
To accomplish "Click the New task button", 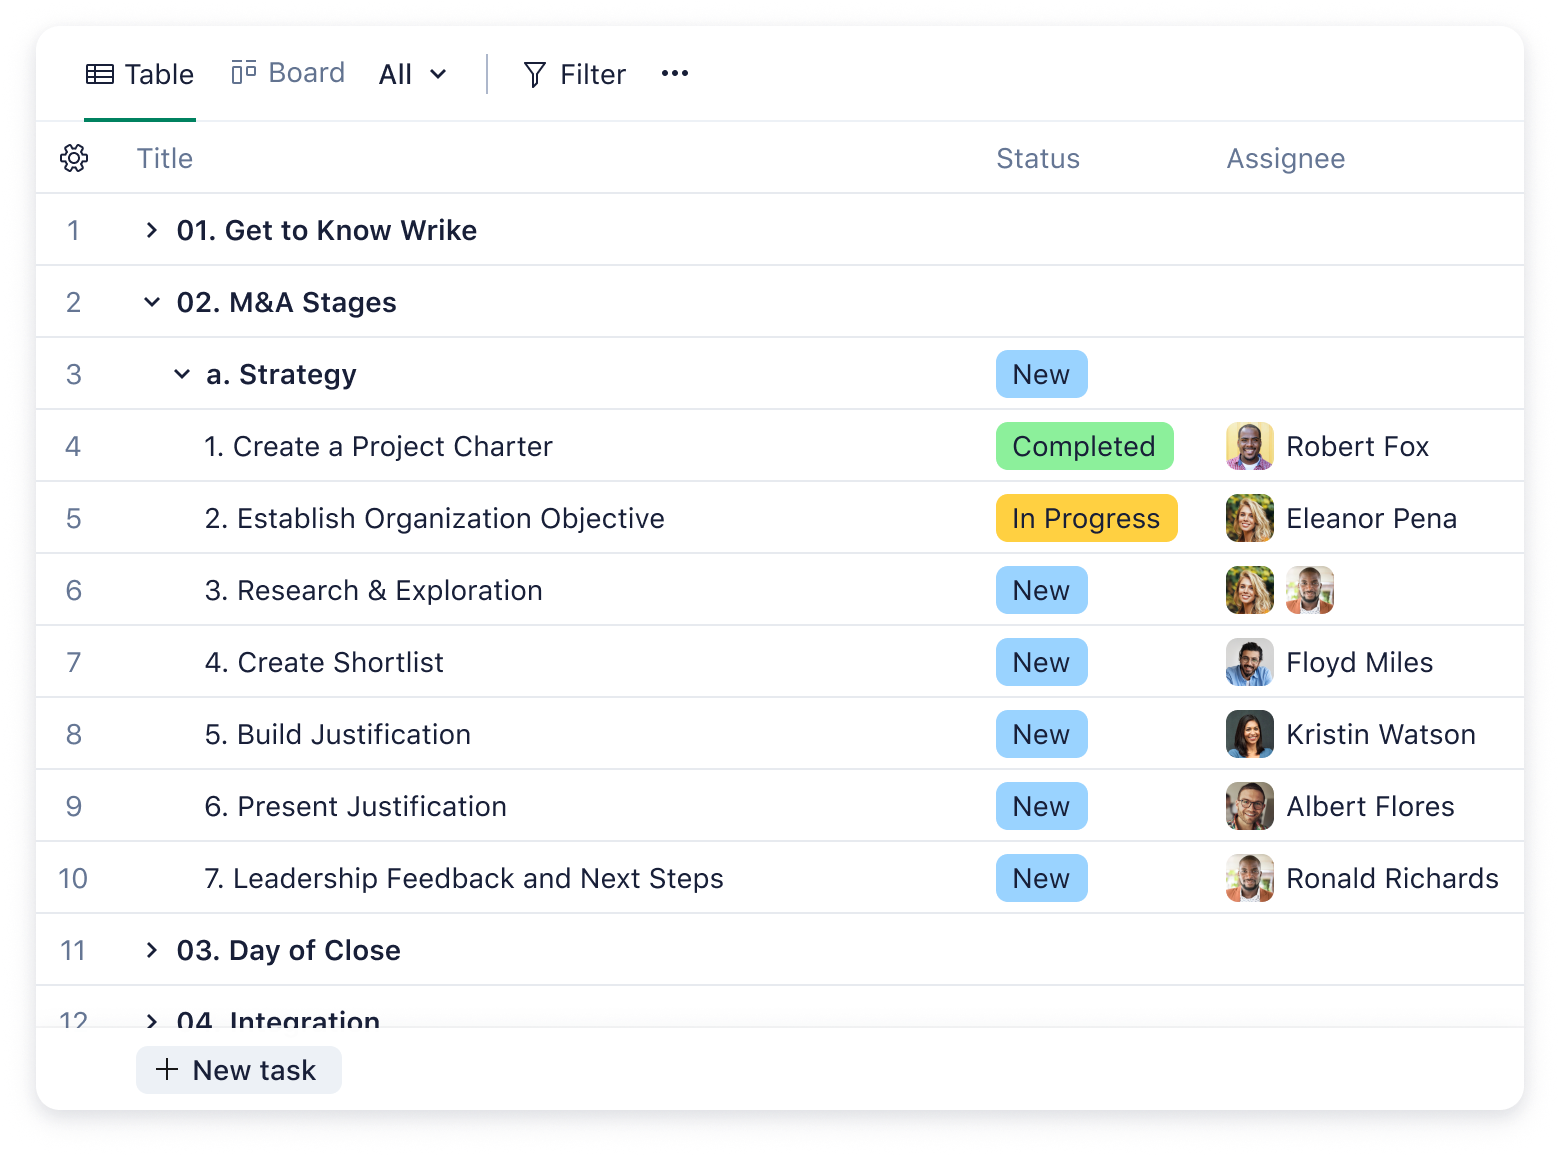I will (x=239, y=1070).
